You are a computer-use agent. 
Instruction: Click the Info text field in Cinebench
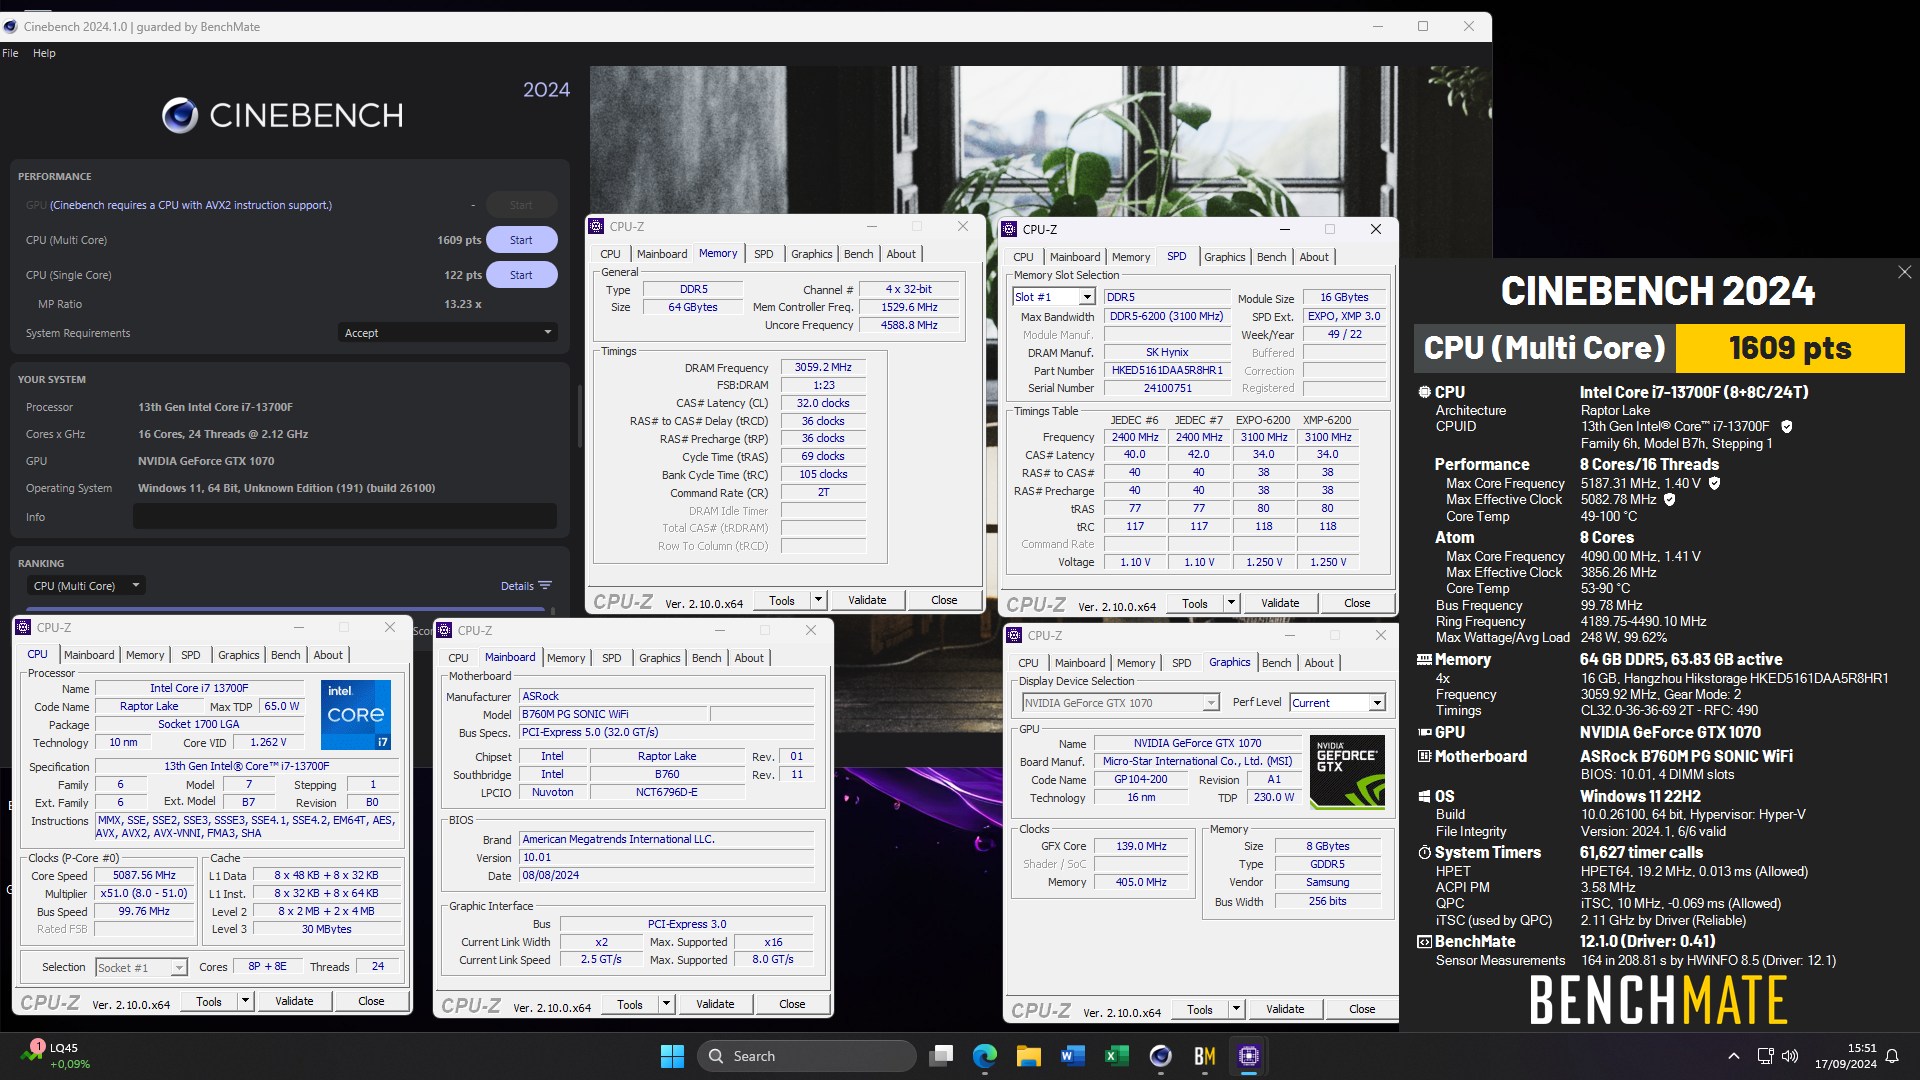(345, 517)
